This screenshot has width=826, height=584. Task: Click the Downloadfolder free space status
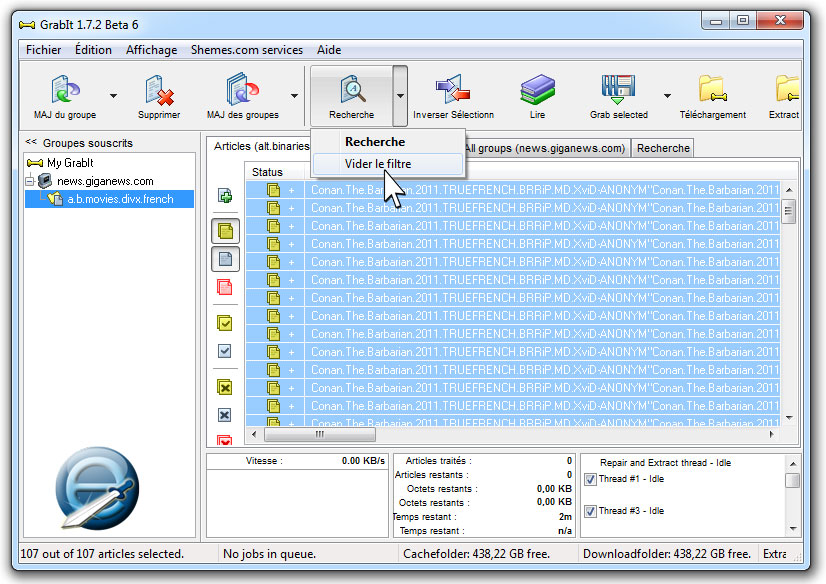(x=666, y=554)
